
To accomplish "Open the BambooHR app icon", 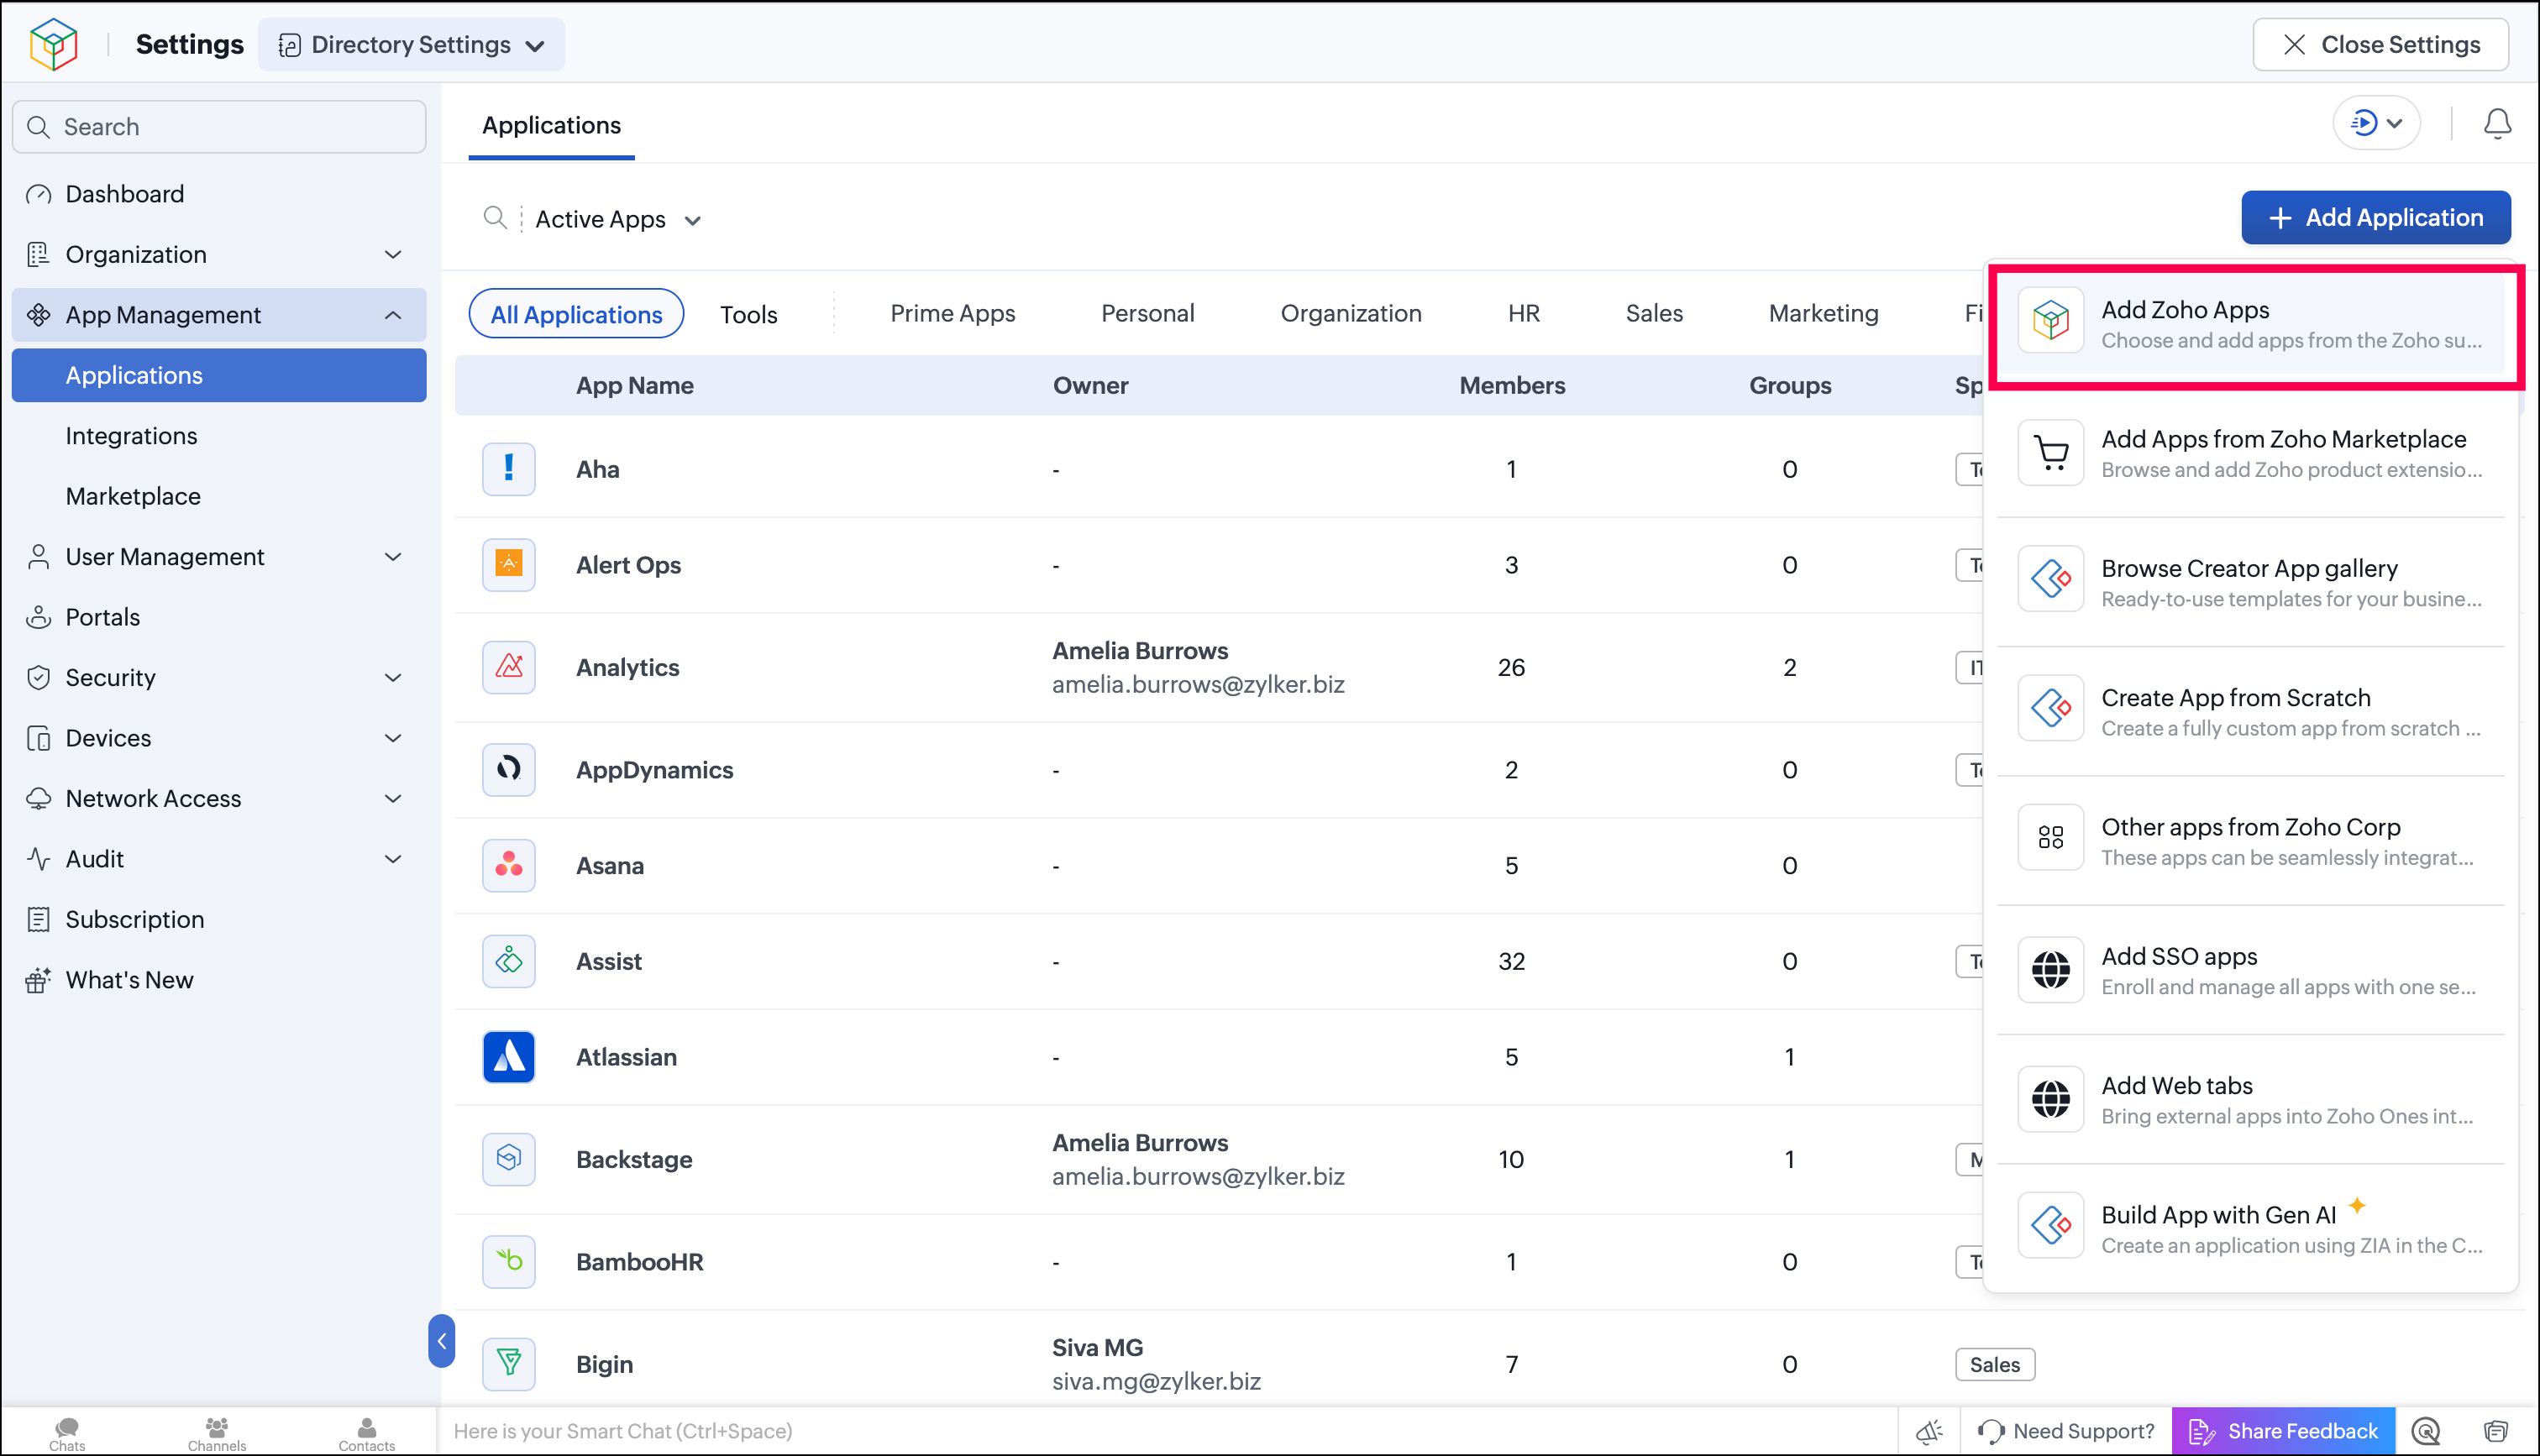I will tap(509, 1261).
